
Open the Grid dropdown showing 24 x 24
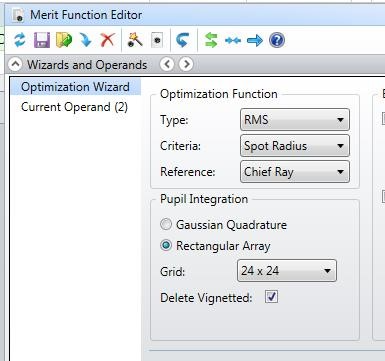pos(287,271)
